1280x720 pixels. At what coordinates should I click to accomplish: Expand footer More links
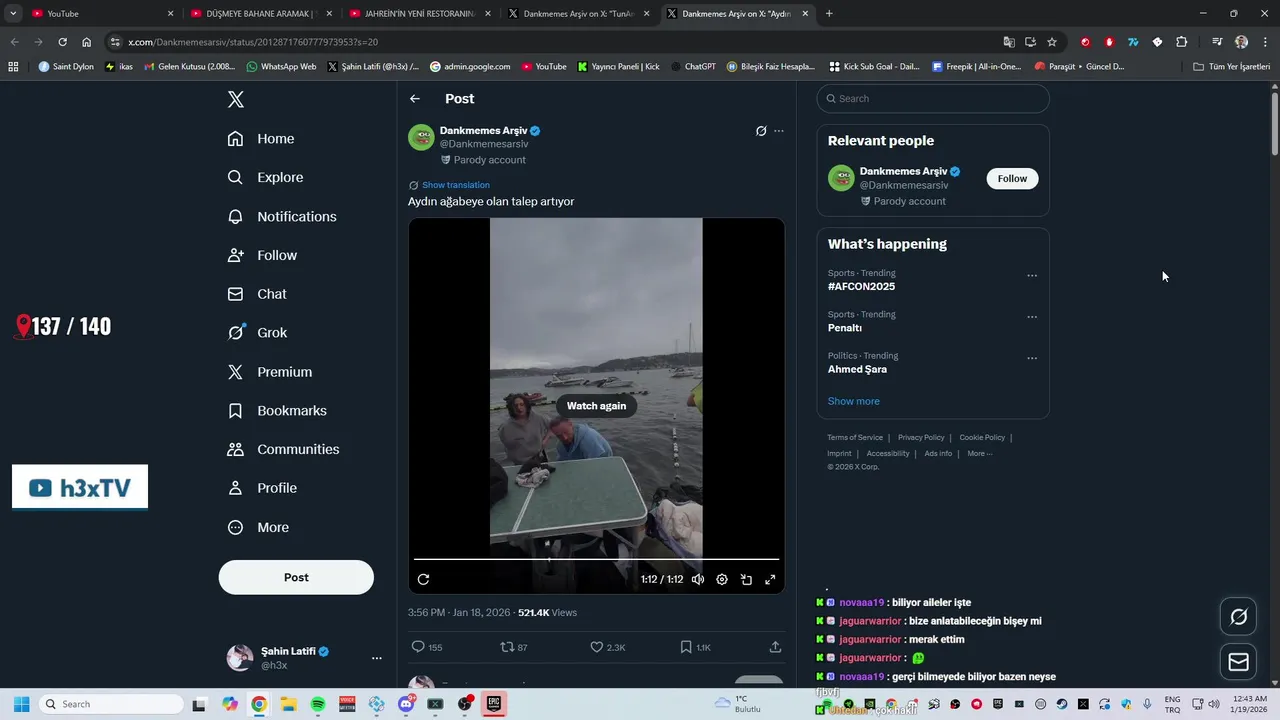click(980, 453)
